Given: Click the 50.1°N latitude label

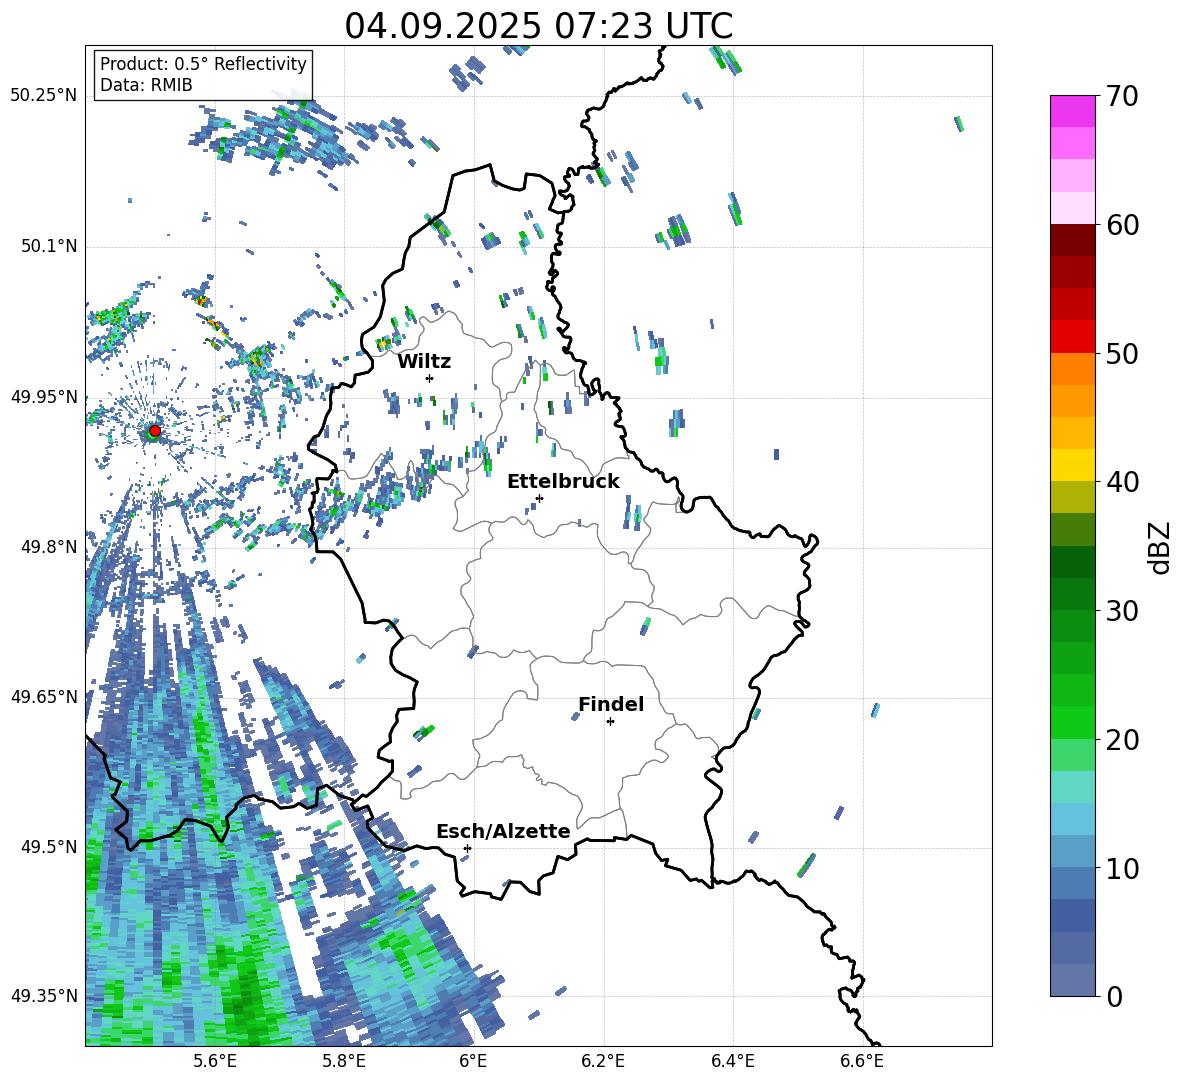Looking at the screenshot, I should pos(49,247).
